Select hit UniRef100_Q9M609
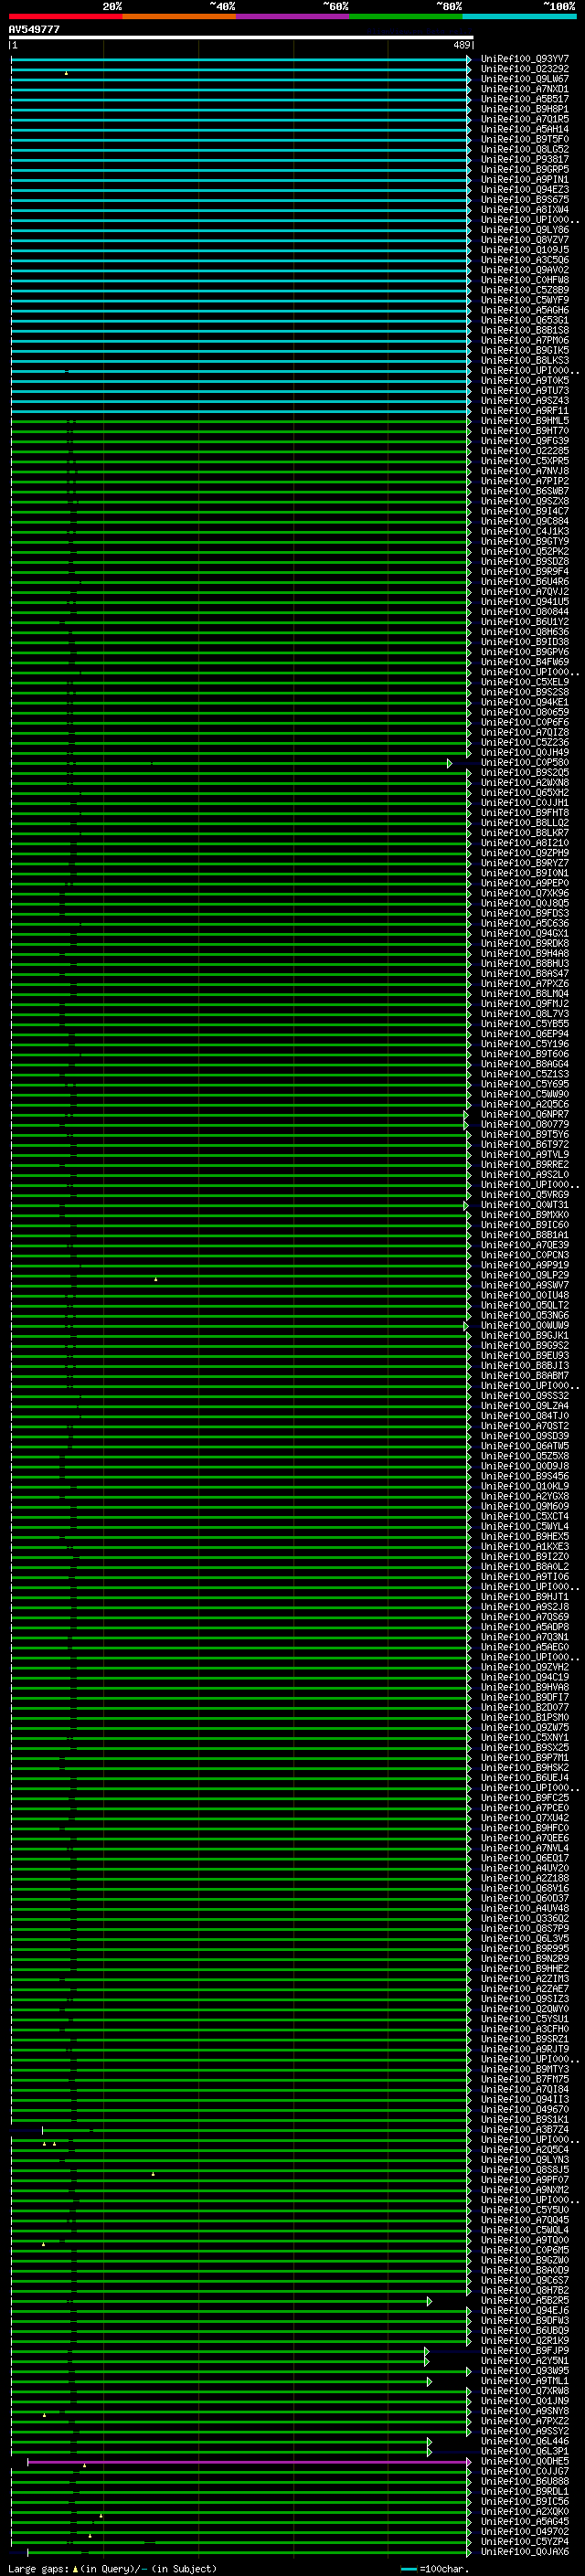This screenshot has height=2576, width=585. [x=524, y=1506]
